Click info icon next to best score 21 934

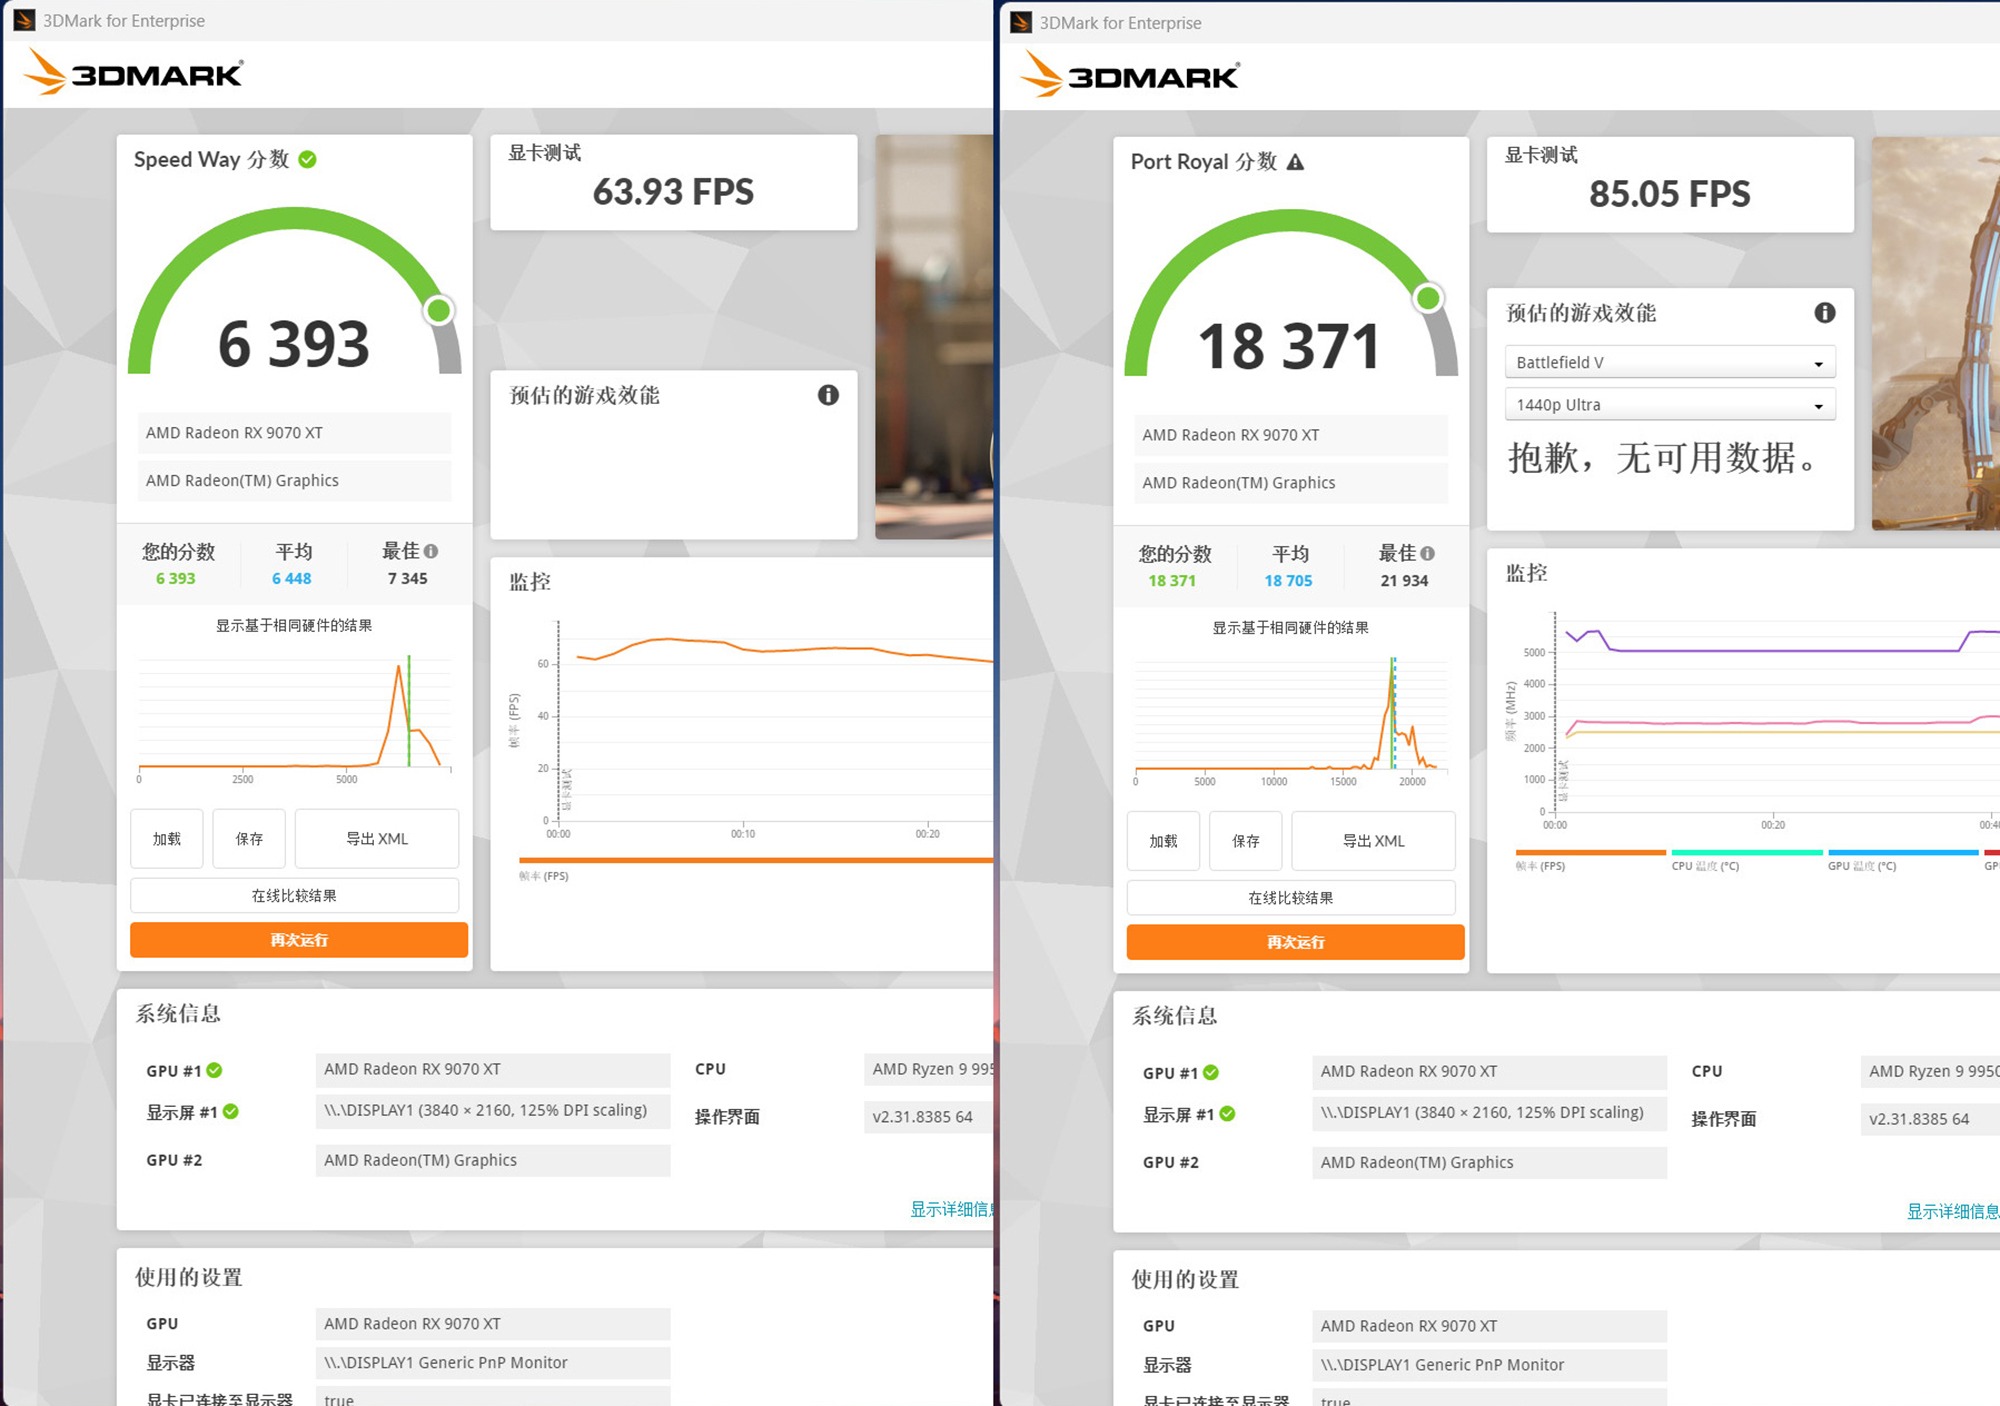click(1427, 553)
